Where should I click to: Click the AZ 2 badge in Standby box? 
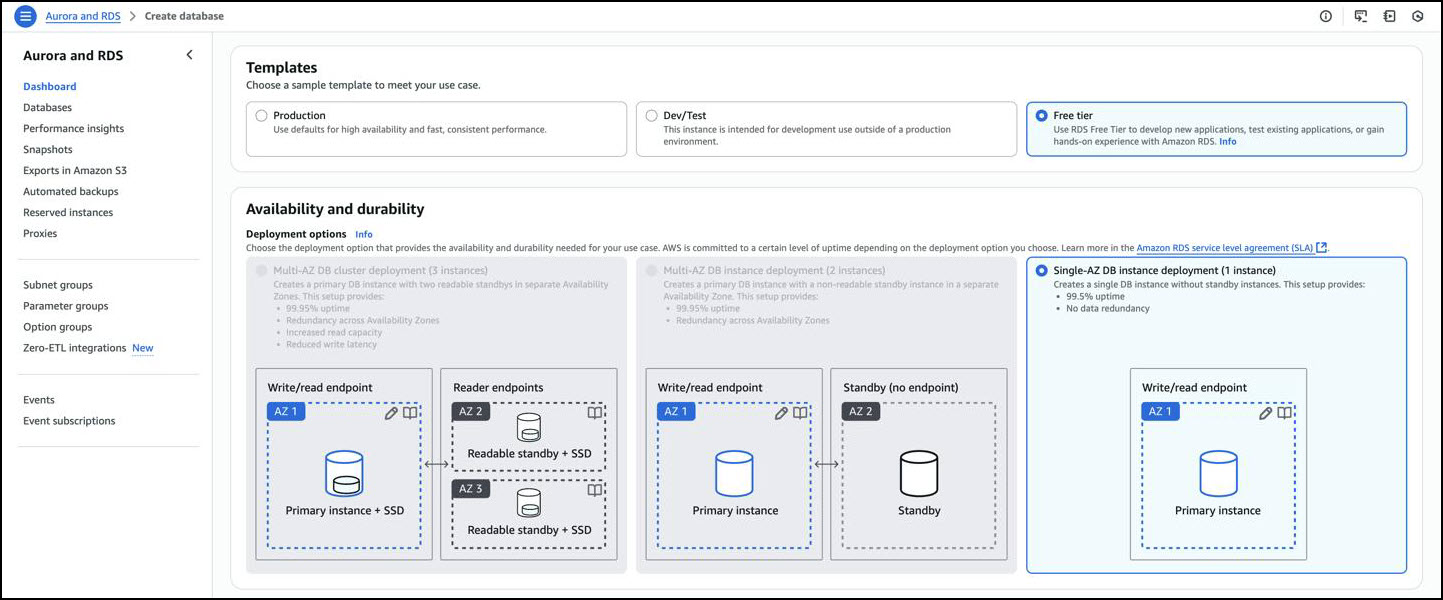click(x=861, y=411)
